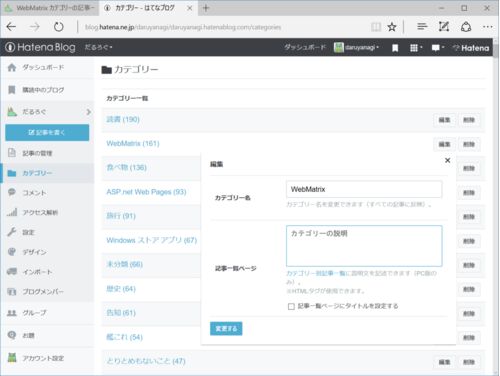Viewport: 500px width, 376px height.
Task: Click the Hatena Blog logo
Action: tap(40, 47)
